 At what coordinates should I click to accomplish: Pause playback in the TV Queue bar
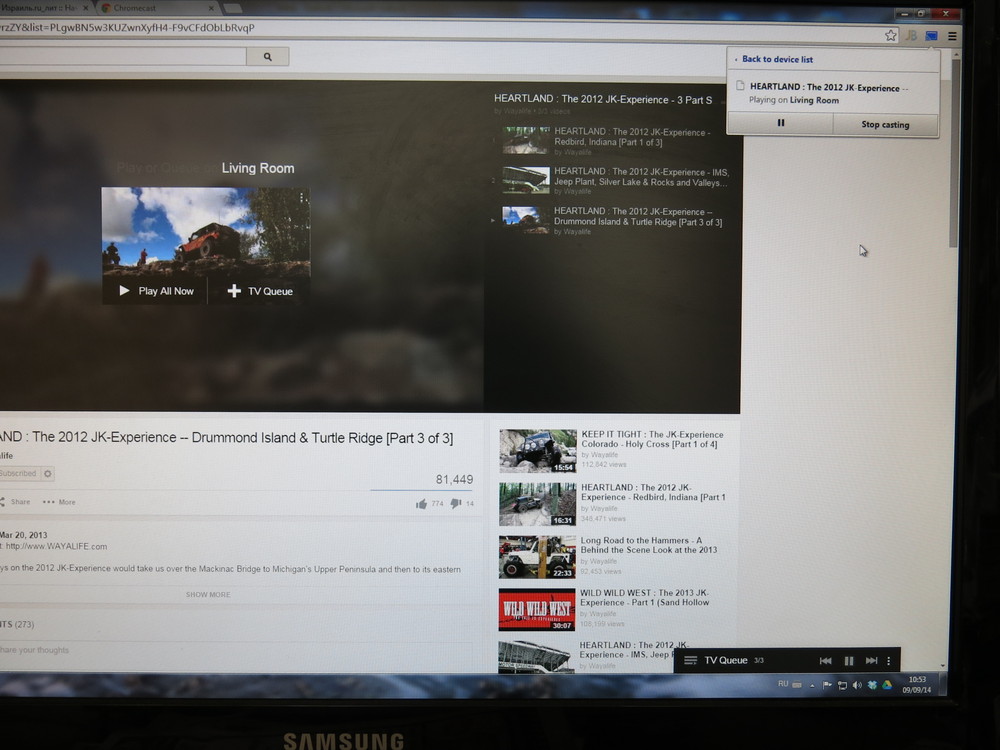click(x=849, y=661)
